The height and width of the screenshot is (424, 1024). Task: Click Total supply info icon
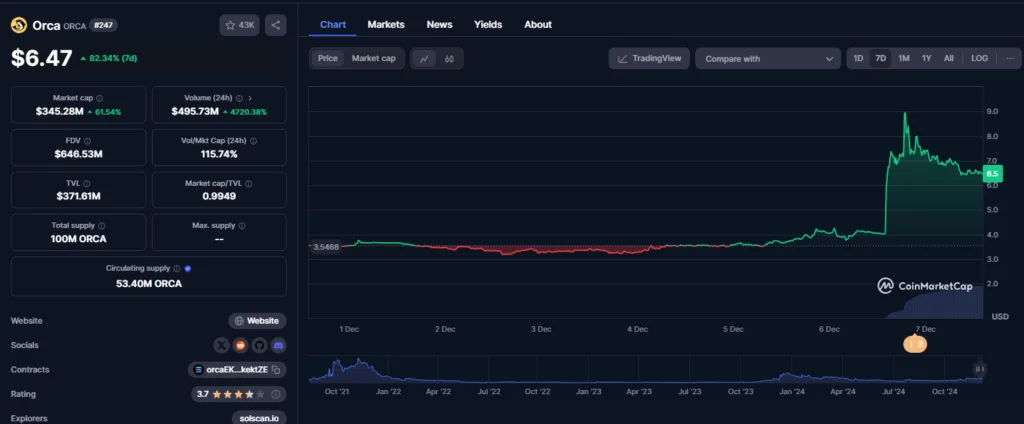coord(101,225)
